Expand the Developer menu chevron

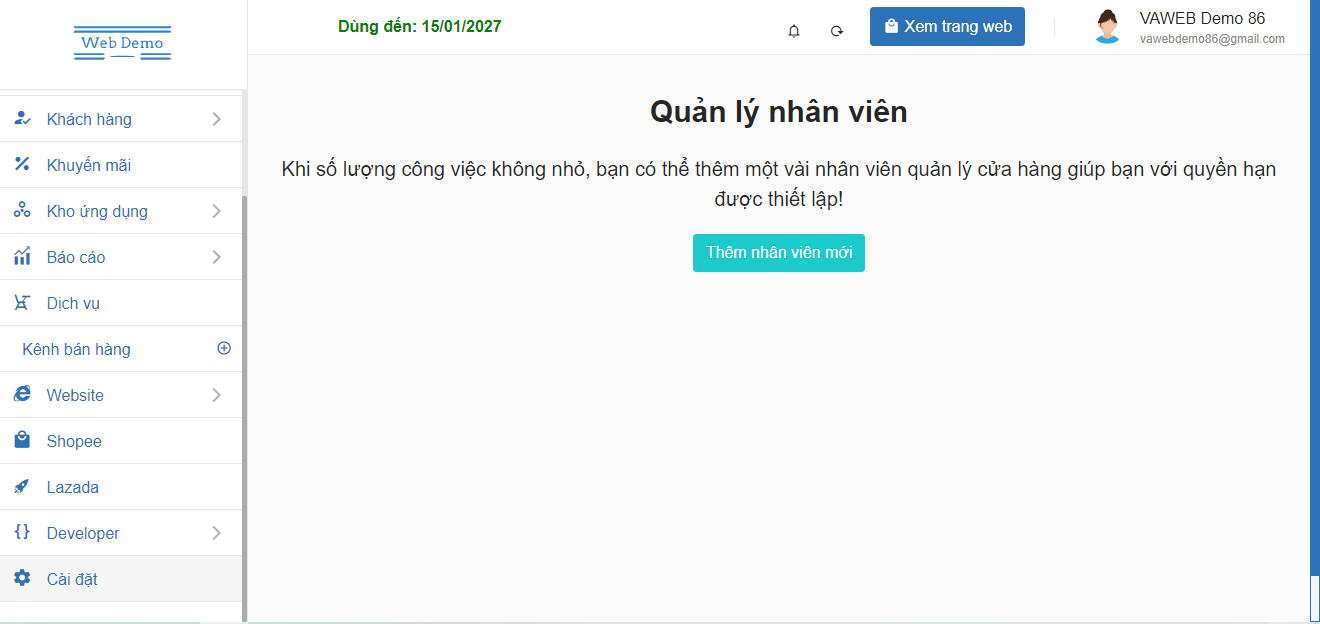coord(217,533)
